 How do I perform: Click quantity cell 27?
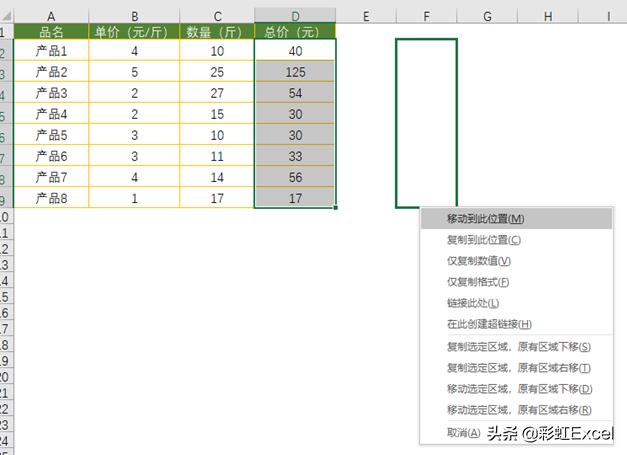[217, 93]
